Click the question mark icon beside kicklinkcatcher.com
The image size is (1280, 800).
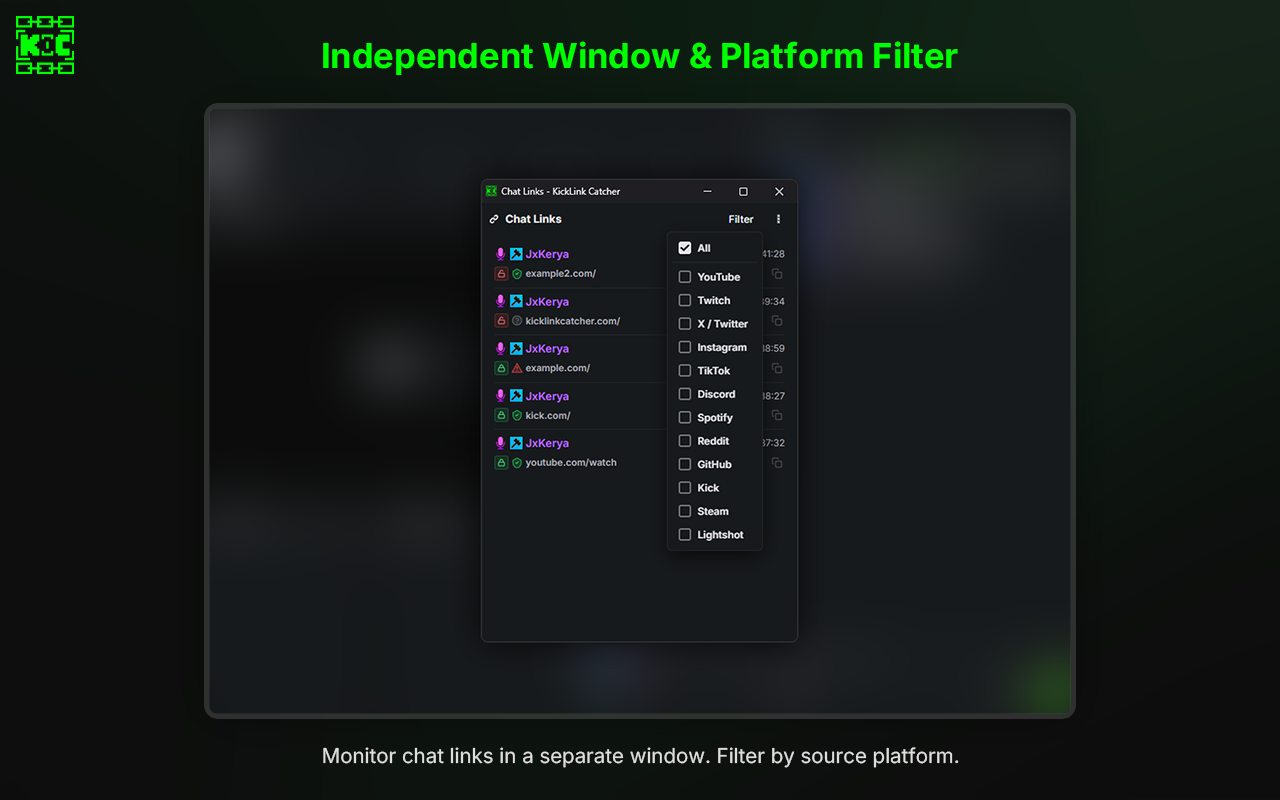coord(517,321)
